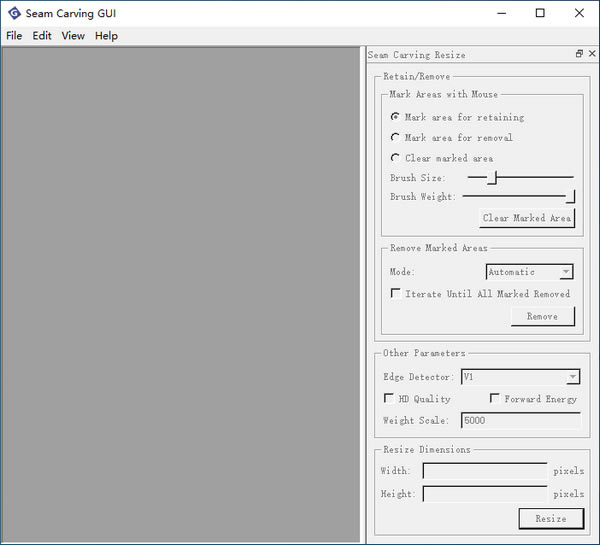Click the gray image canvas area
600x545 pixels.
[181, 294]
